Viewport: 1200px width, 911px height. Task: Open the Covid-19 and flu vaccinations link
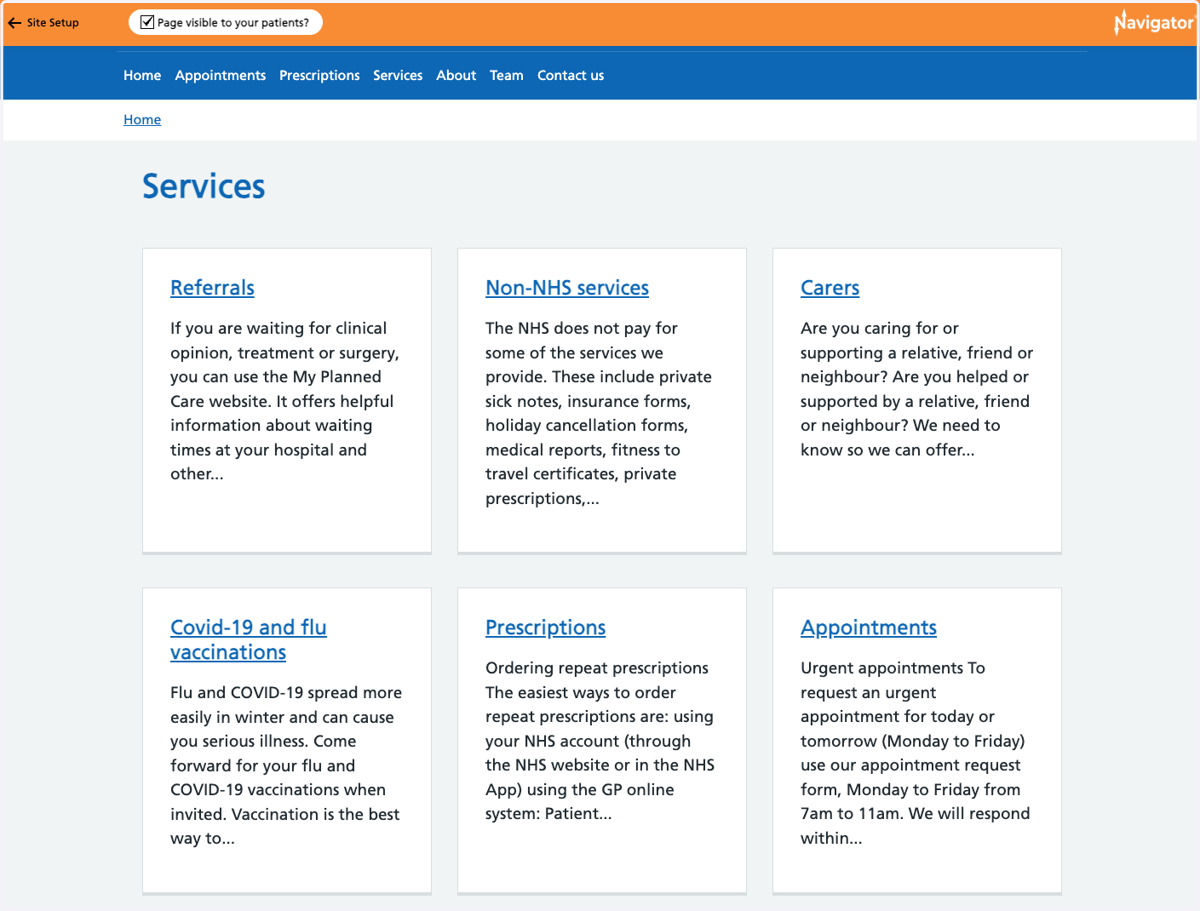pos(248,639)
